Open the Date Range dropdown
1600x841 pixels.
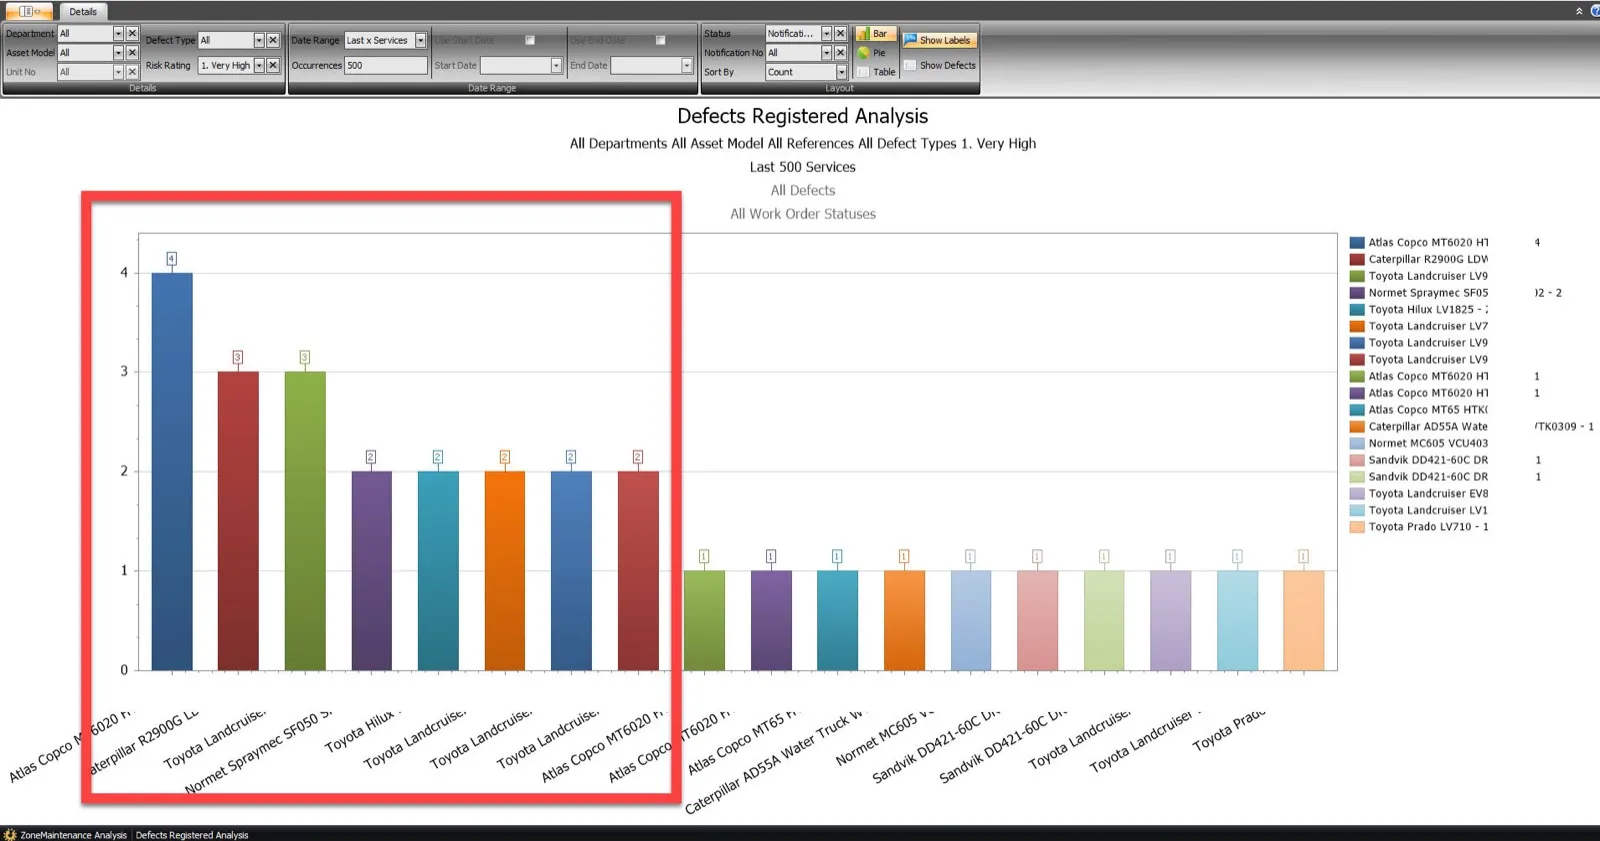420,40
